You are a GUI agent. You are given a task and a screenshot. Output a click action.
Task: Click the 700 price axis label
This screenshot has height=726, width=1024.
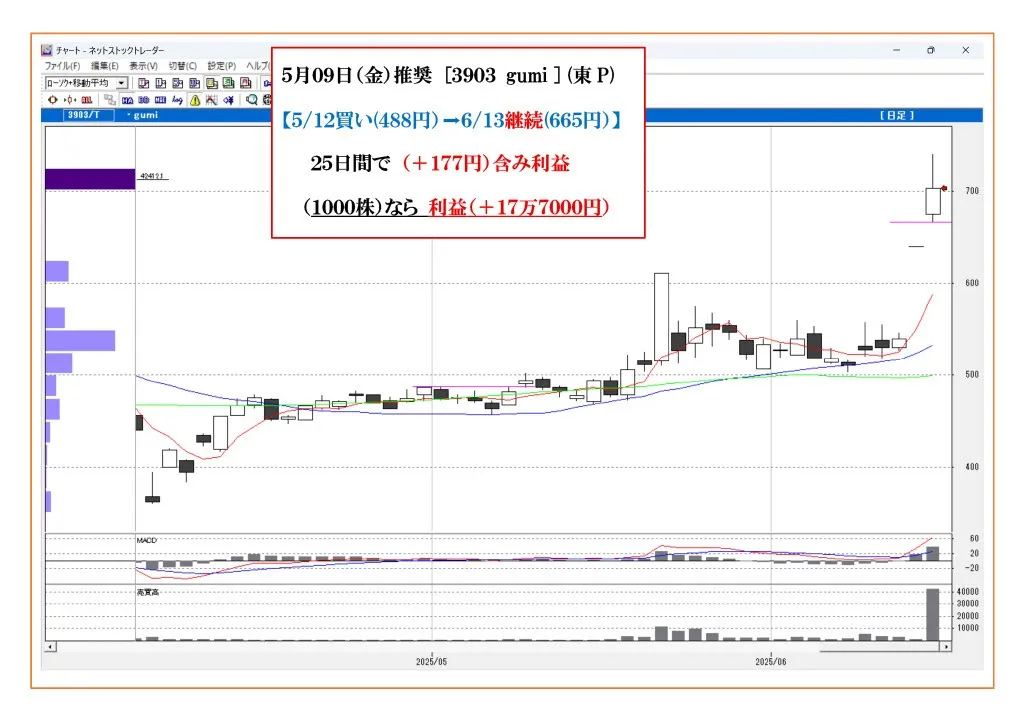(x=972, y=191)
